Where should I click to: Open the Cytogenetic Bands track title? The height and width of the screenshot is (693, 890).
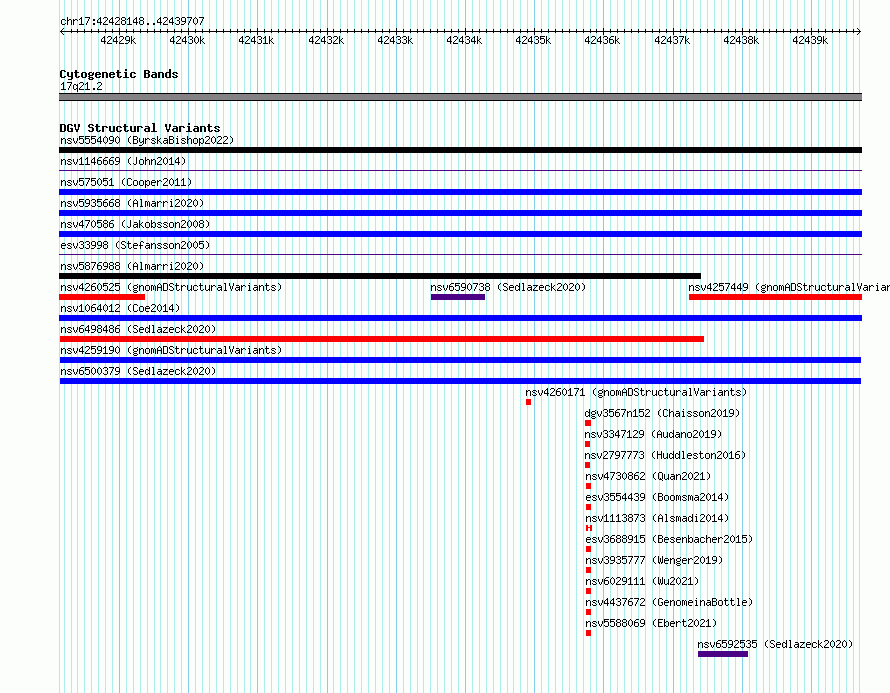(119, 74)
